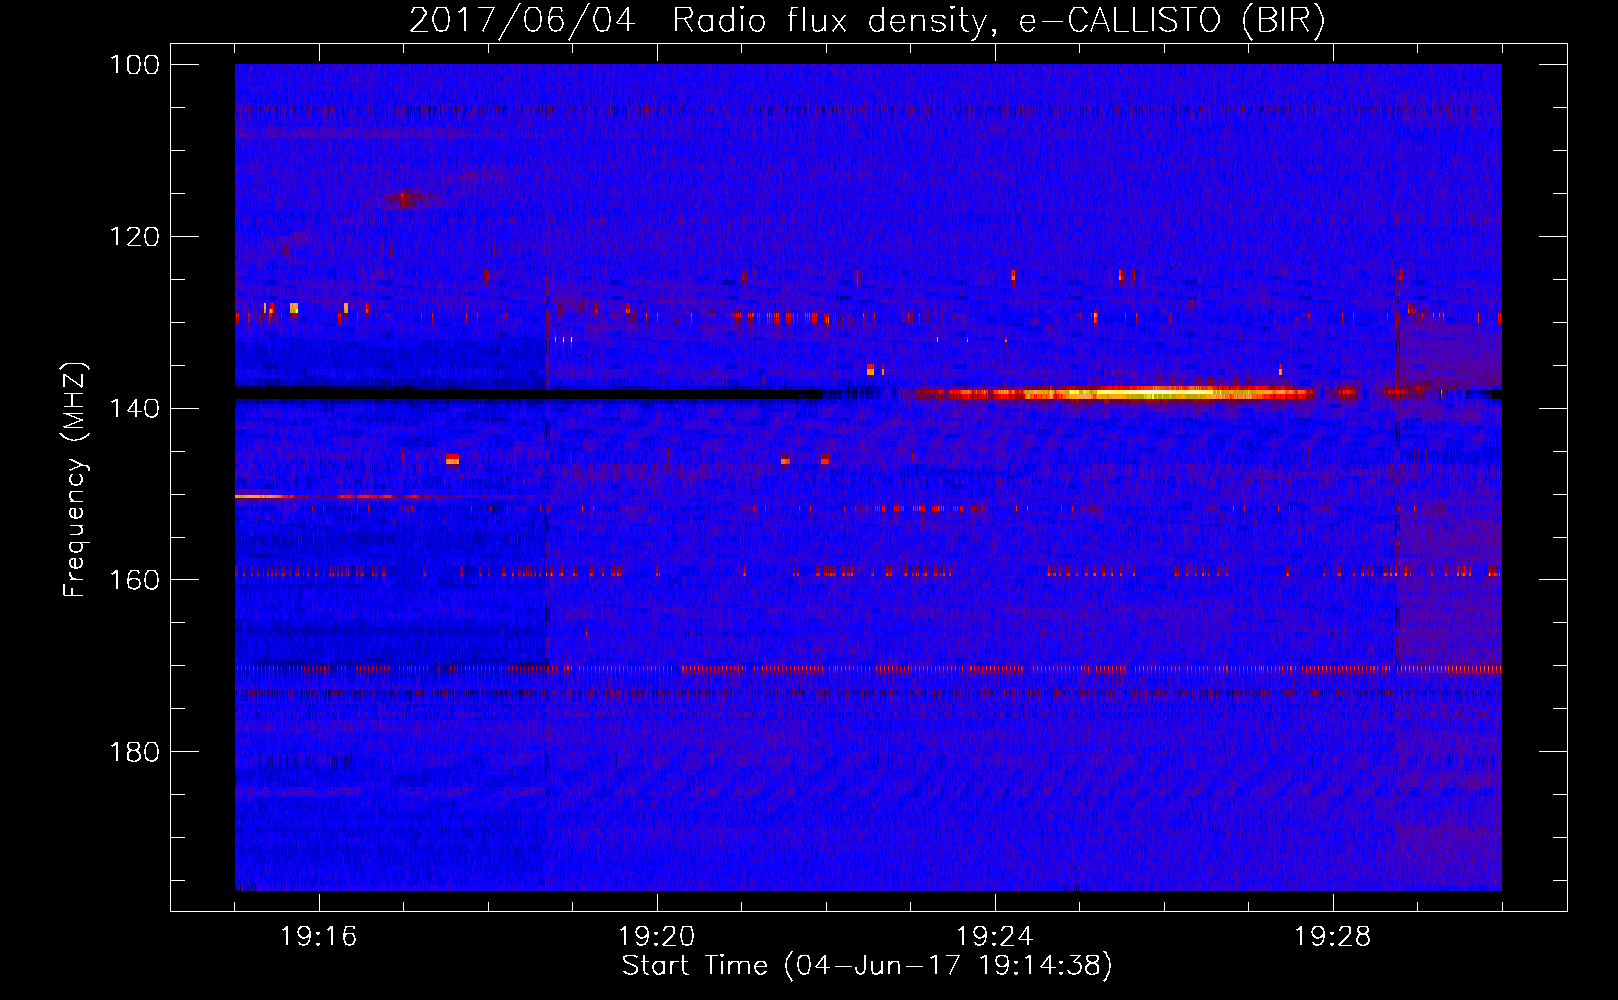
Task: Click the orange streak at 150 MHz
Action: click(335, 496)
